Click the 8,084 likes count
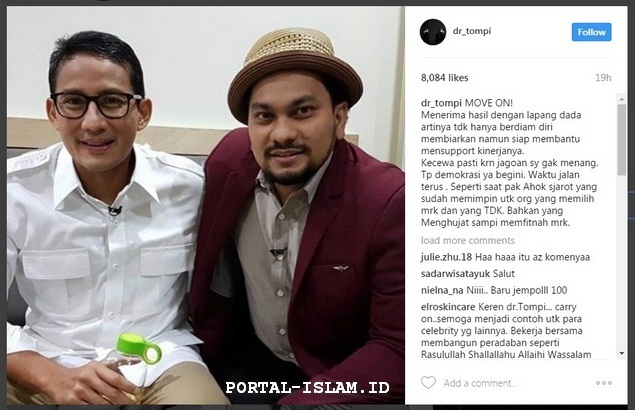The image size is (635, 410). 444,78
